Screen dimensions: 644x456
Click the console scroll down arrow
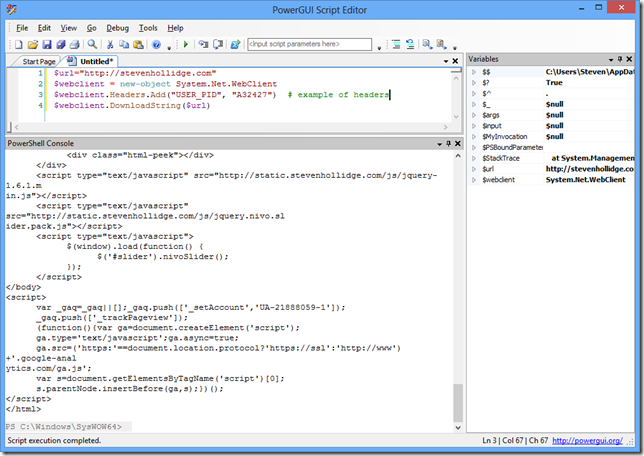pos(458,428)
